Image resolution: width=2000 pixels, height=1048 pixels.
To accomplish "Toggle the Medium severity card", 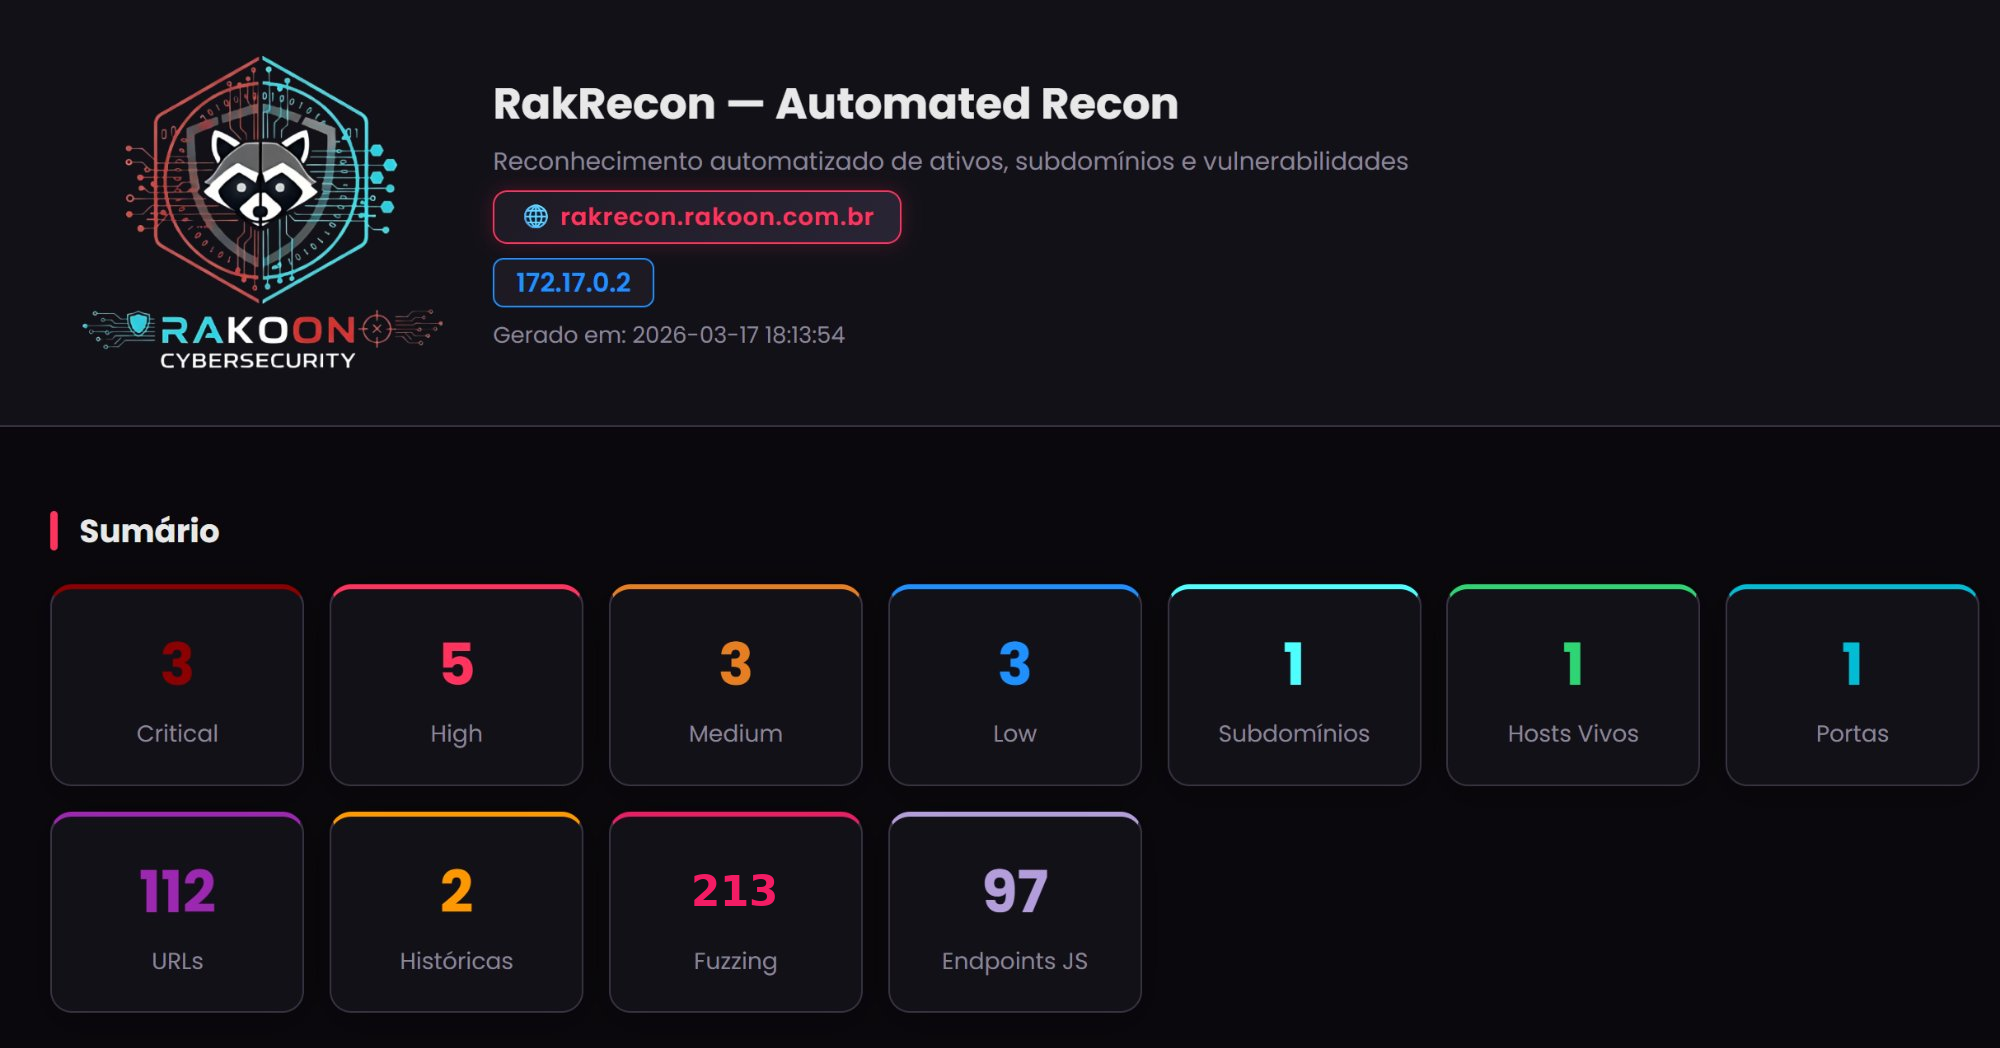I will [735, 686].
